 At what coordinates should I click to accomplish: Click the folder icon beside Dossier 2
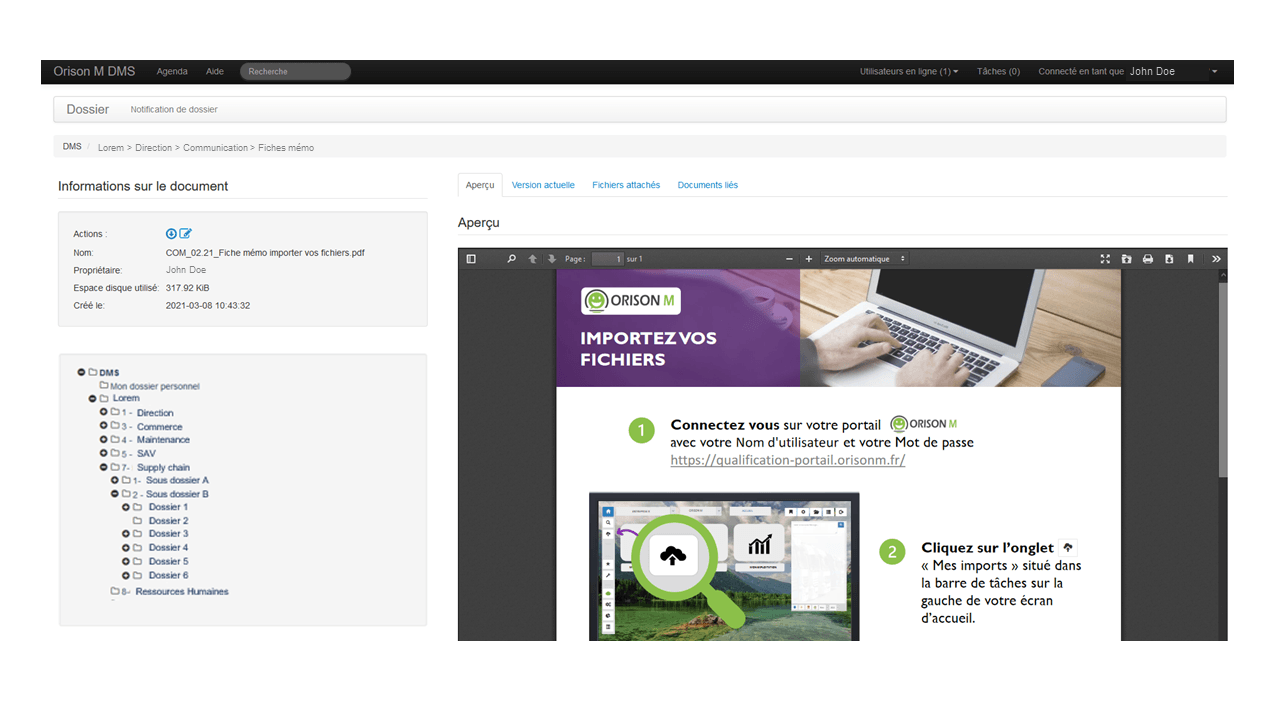pos(138,520)
